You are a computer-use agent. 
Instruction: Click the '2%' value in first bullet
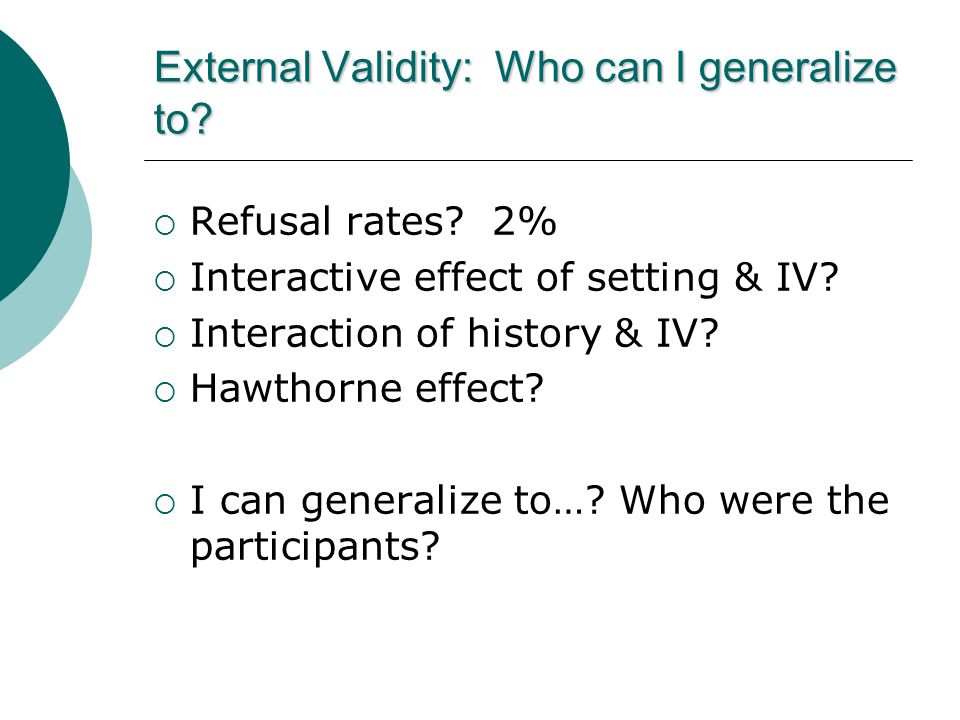(524, 221)
